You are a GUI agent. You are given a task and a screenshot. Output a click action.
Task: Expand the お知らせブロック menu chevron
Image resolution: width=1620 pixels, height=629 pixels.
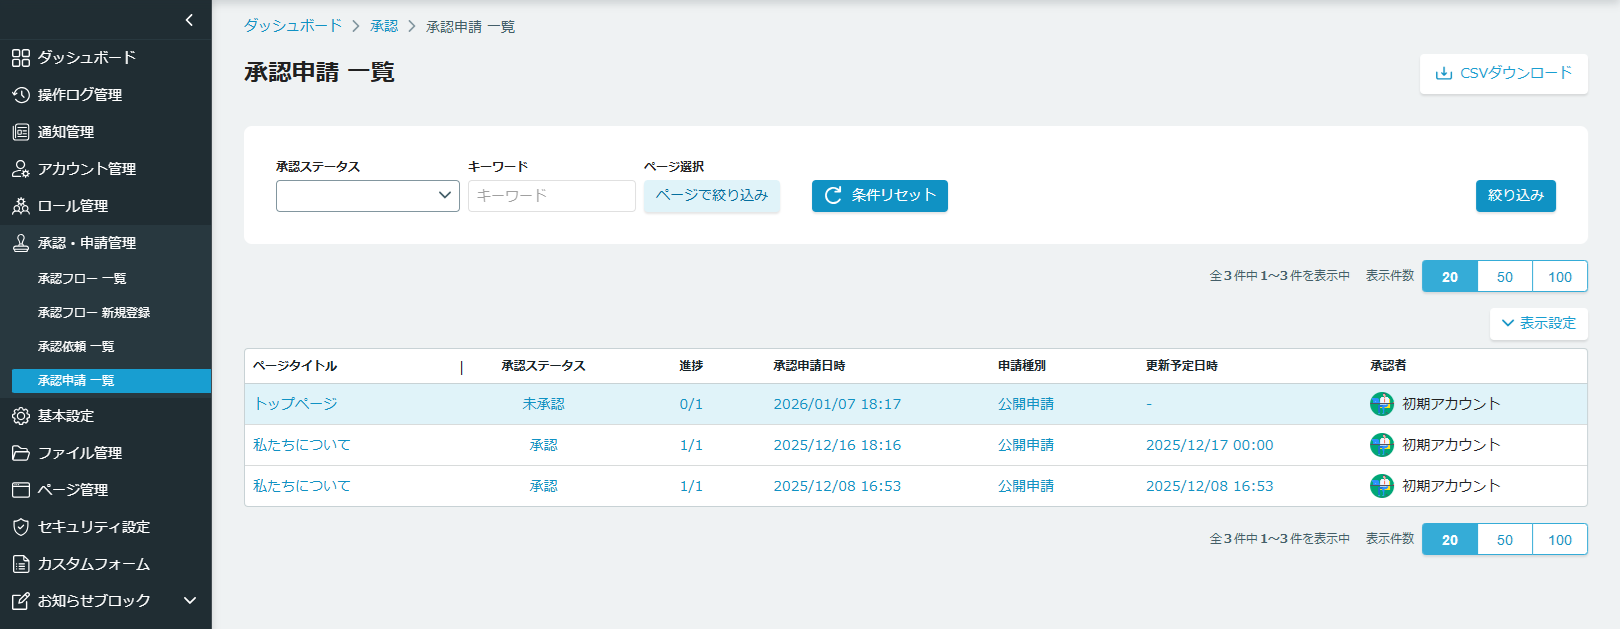point(190,601)
